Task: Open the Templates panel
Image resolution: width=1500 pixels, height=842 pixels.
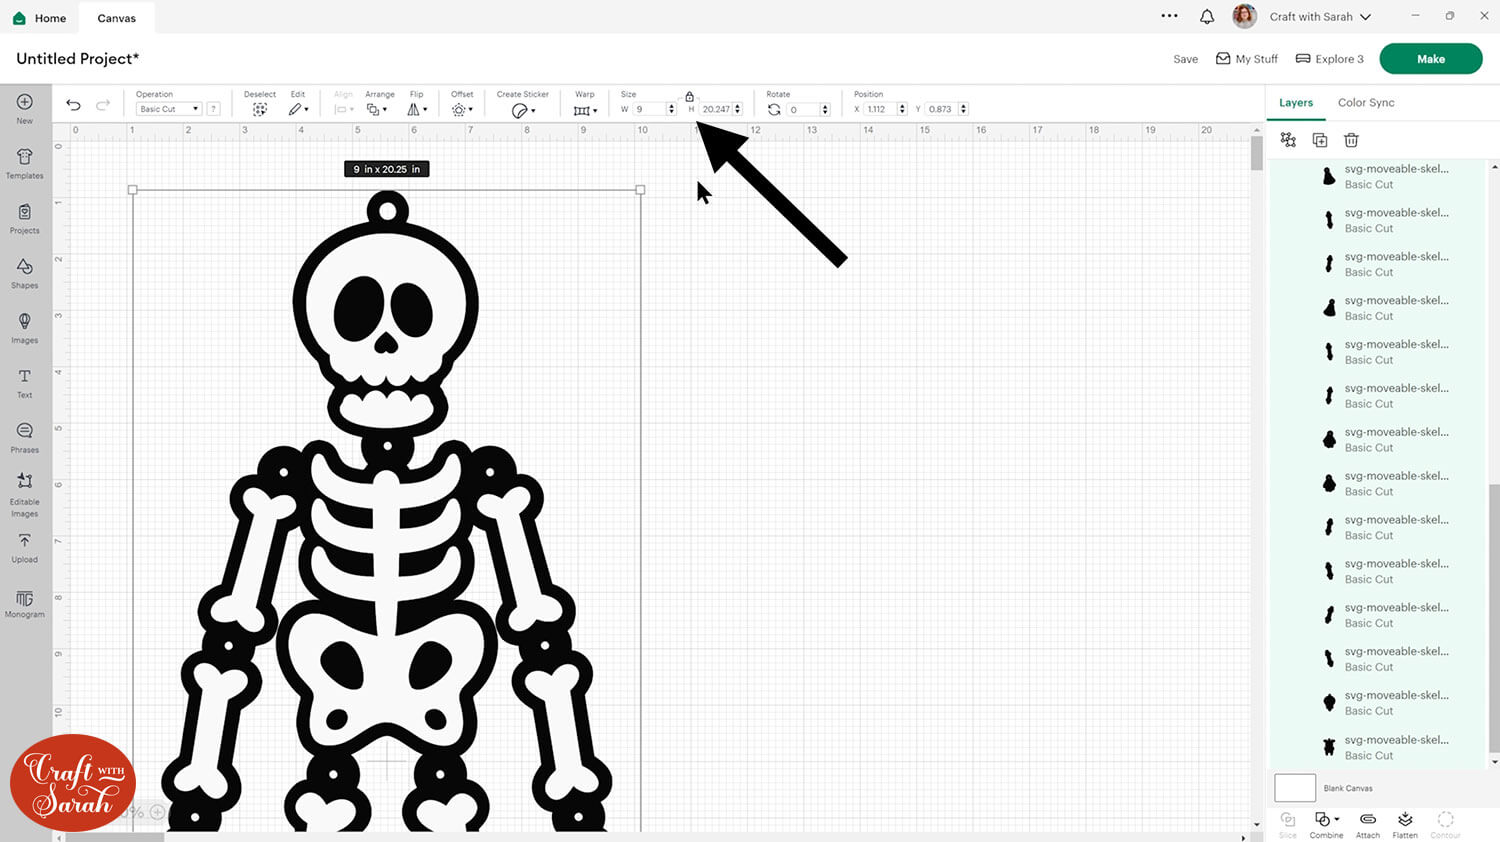Action: (23, 161)
